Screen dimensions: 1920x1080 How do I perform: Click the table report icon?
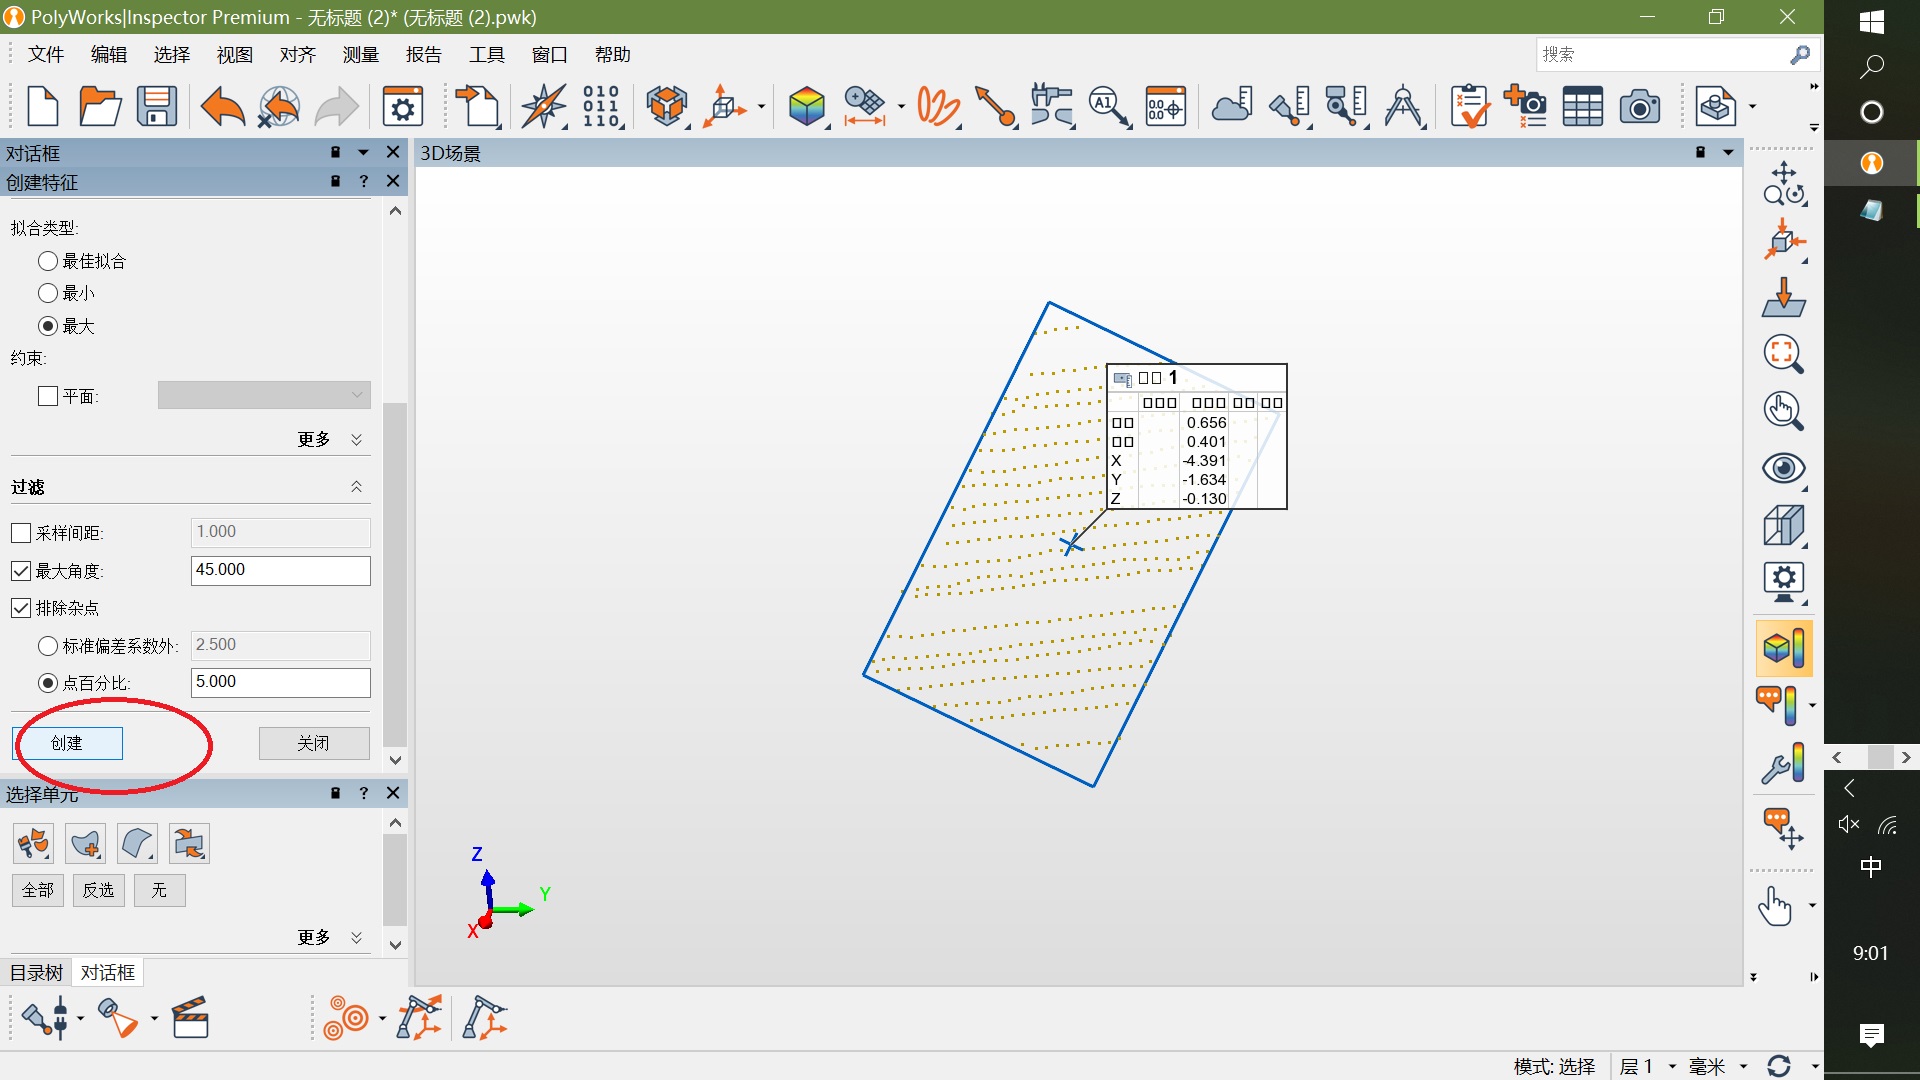click(x=1582, y=106)
